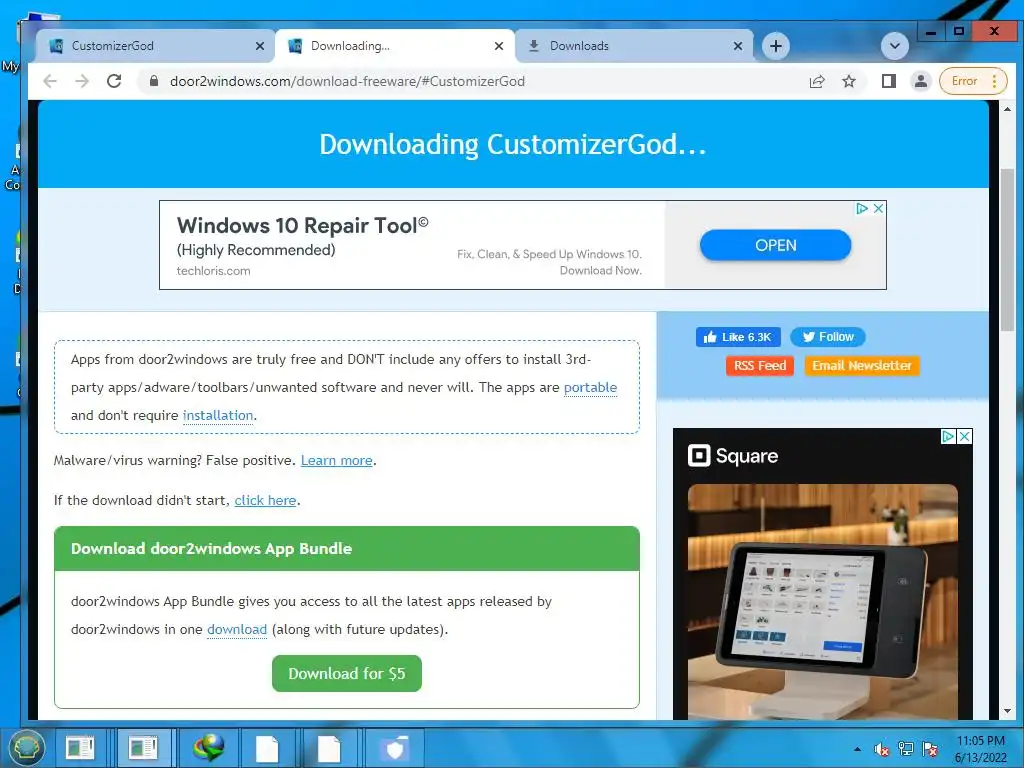Click the Facebook Like 6.3K button

pos(738,337)
